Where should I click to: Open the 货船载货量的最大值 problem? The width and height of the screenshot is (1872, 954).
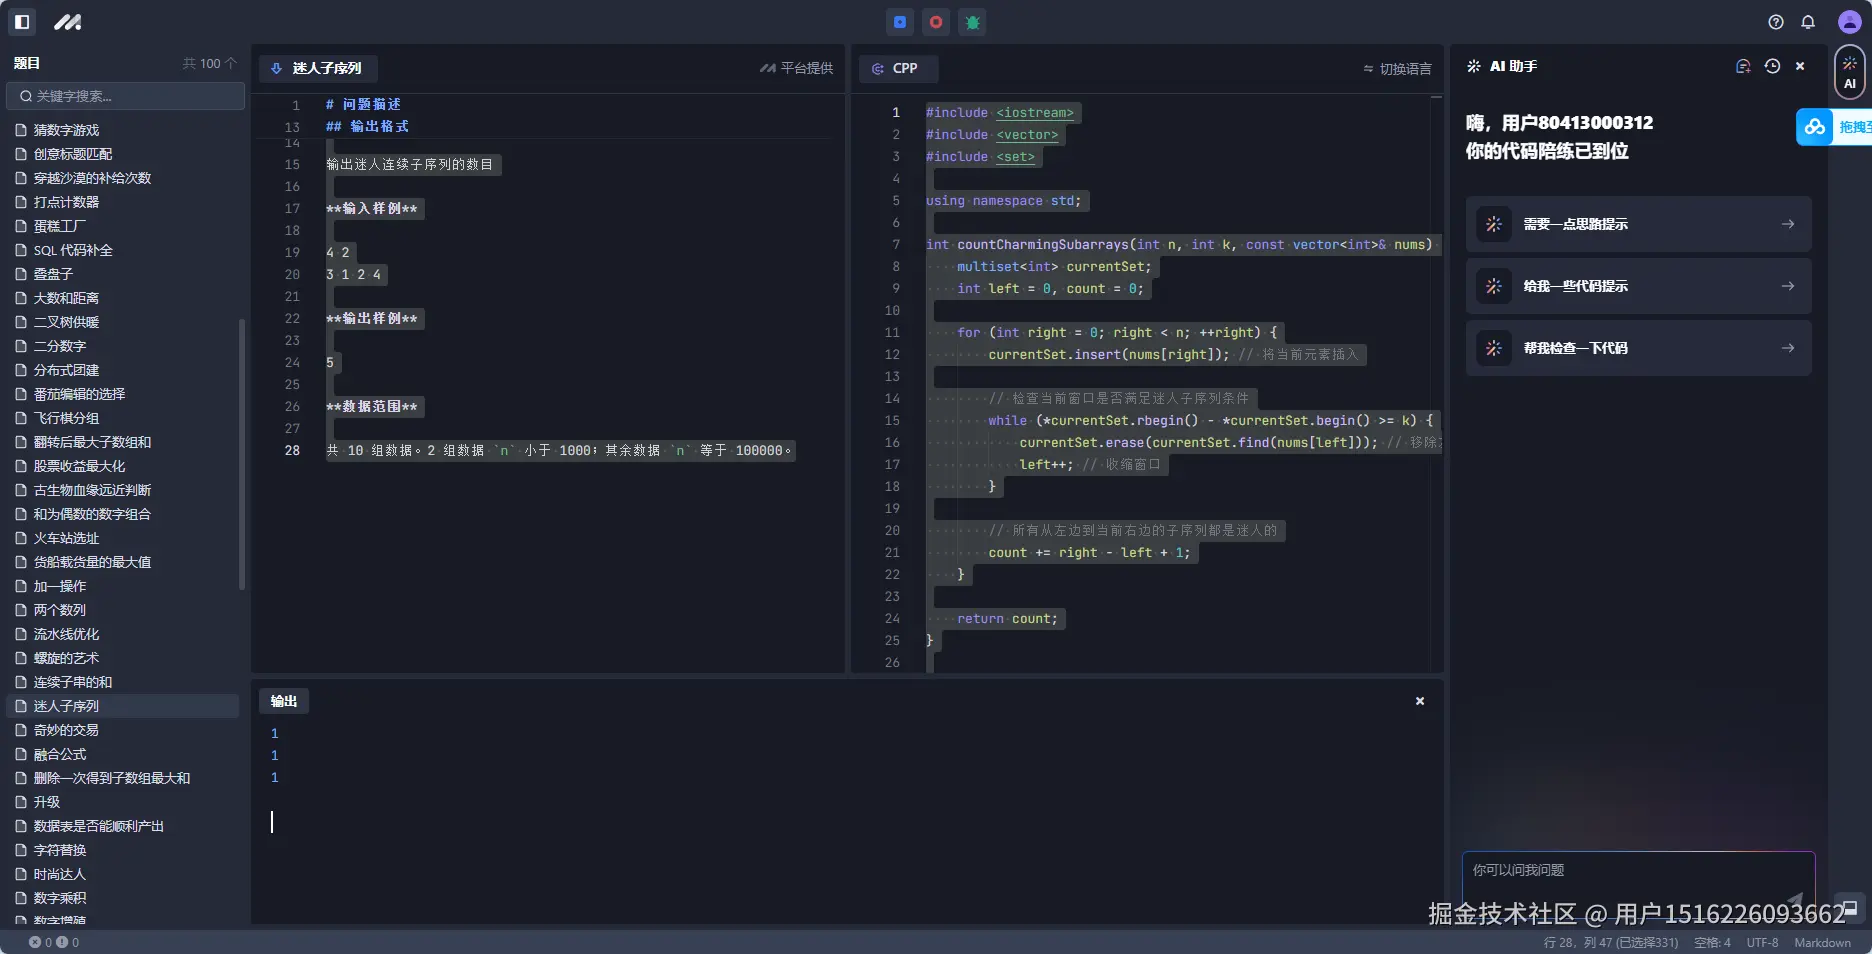(x=123, y=562)
